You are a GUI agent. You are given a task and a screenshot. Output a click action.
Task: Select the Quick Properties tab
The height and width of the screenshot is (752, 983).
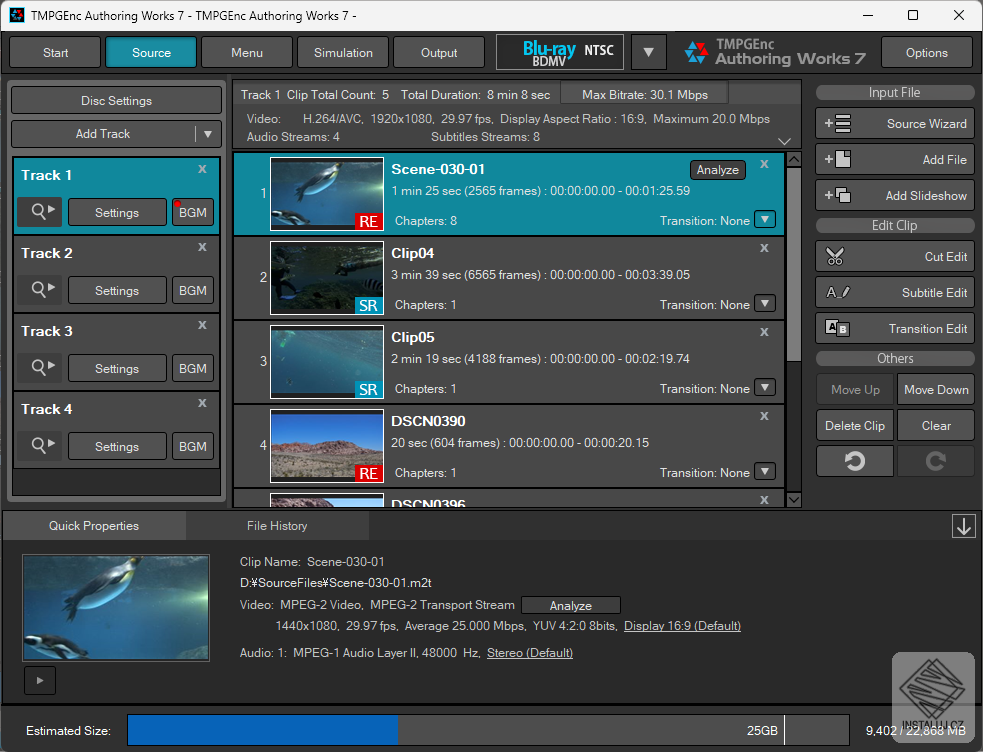(94, 526)
